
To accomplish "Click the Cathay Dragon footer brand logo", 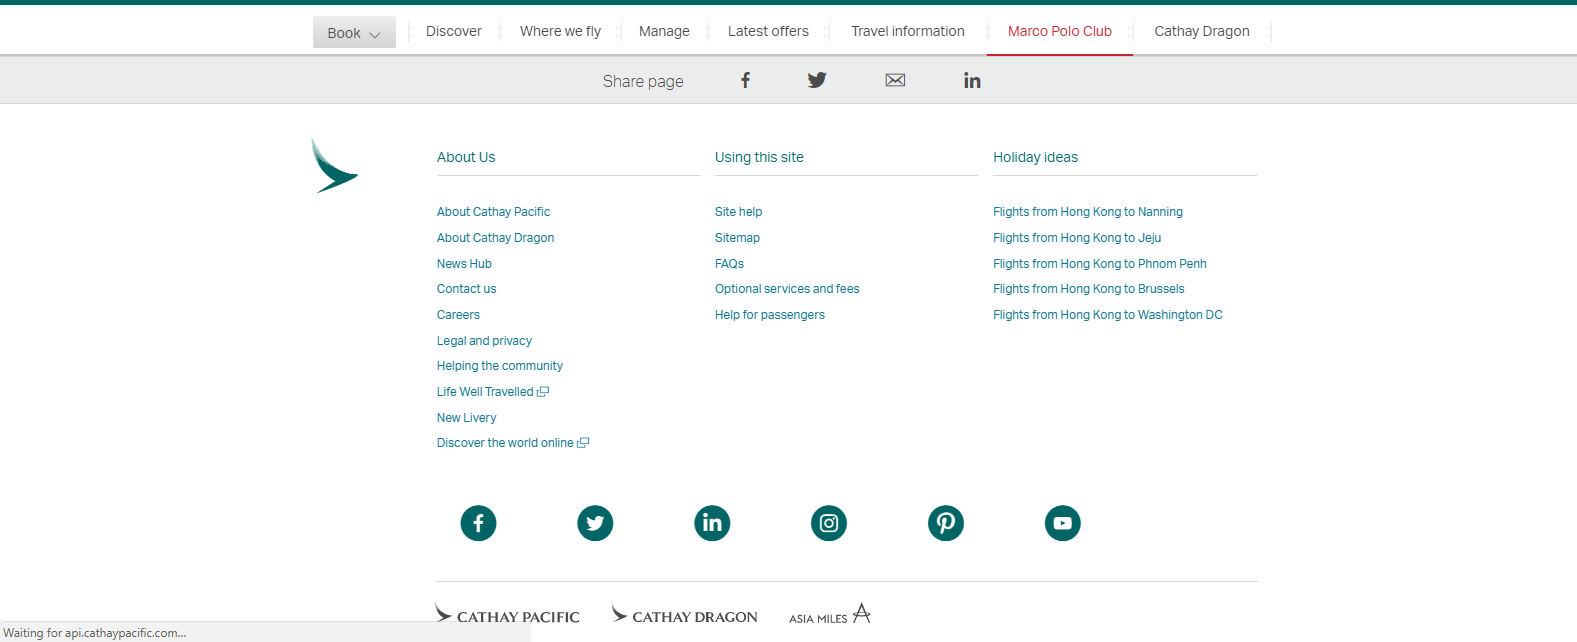I will (x=685, y=614).
